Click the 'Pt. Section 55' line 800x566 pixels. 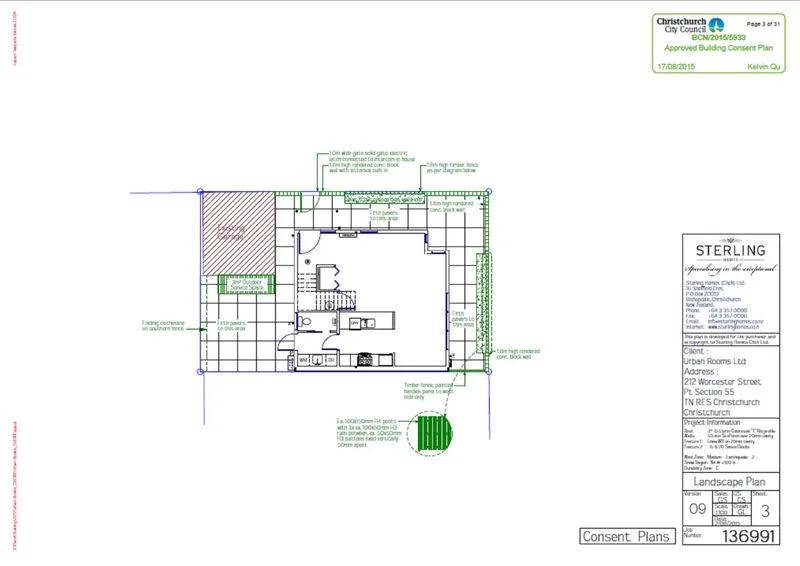(709, 392)
